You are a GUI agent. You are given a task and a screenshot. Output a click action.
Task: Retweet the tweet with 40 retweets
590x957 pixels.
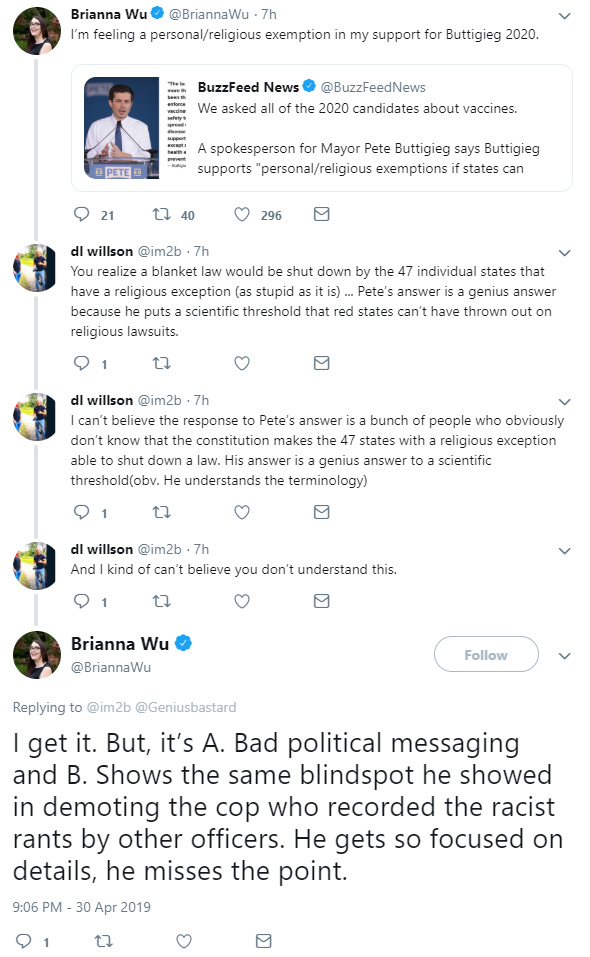[x=161, y=214]
